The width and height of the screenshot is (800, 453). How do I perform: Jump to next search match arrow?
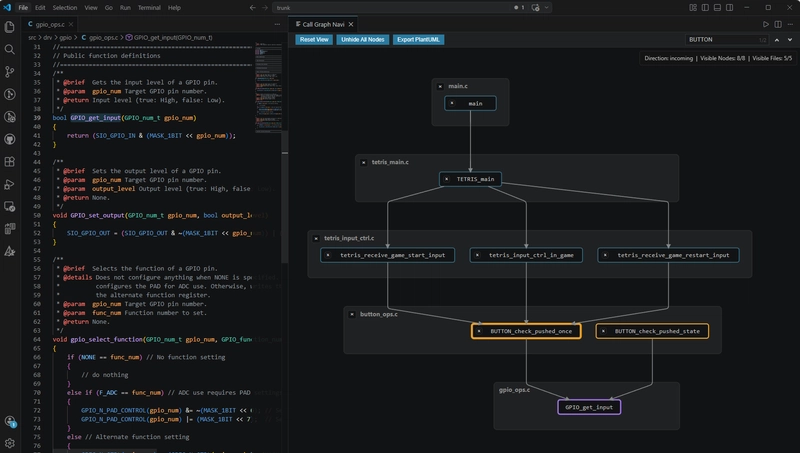790,40
